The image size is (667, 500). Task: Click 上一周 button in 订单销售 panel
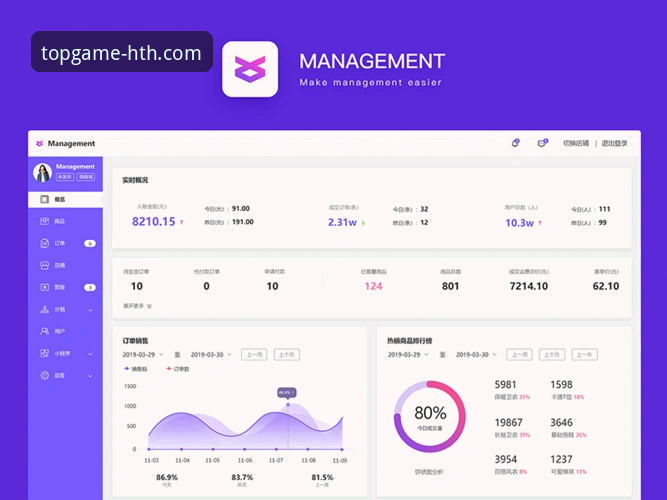point(253,354)
